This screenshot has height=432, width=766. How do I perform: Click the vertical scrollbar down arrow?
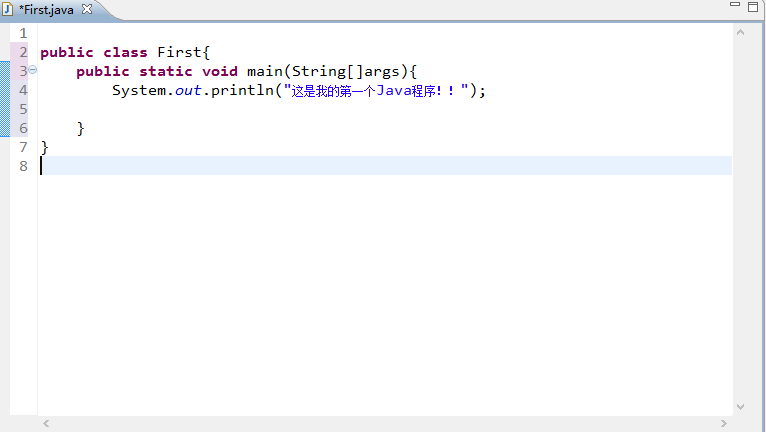[740, 407]
